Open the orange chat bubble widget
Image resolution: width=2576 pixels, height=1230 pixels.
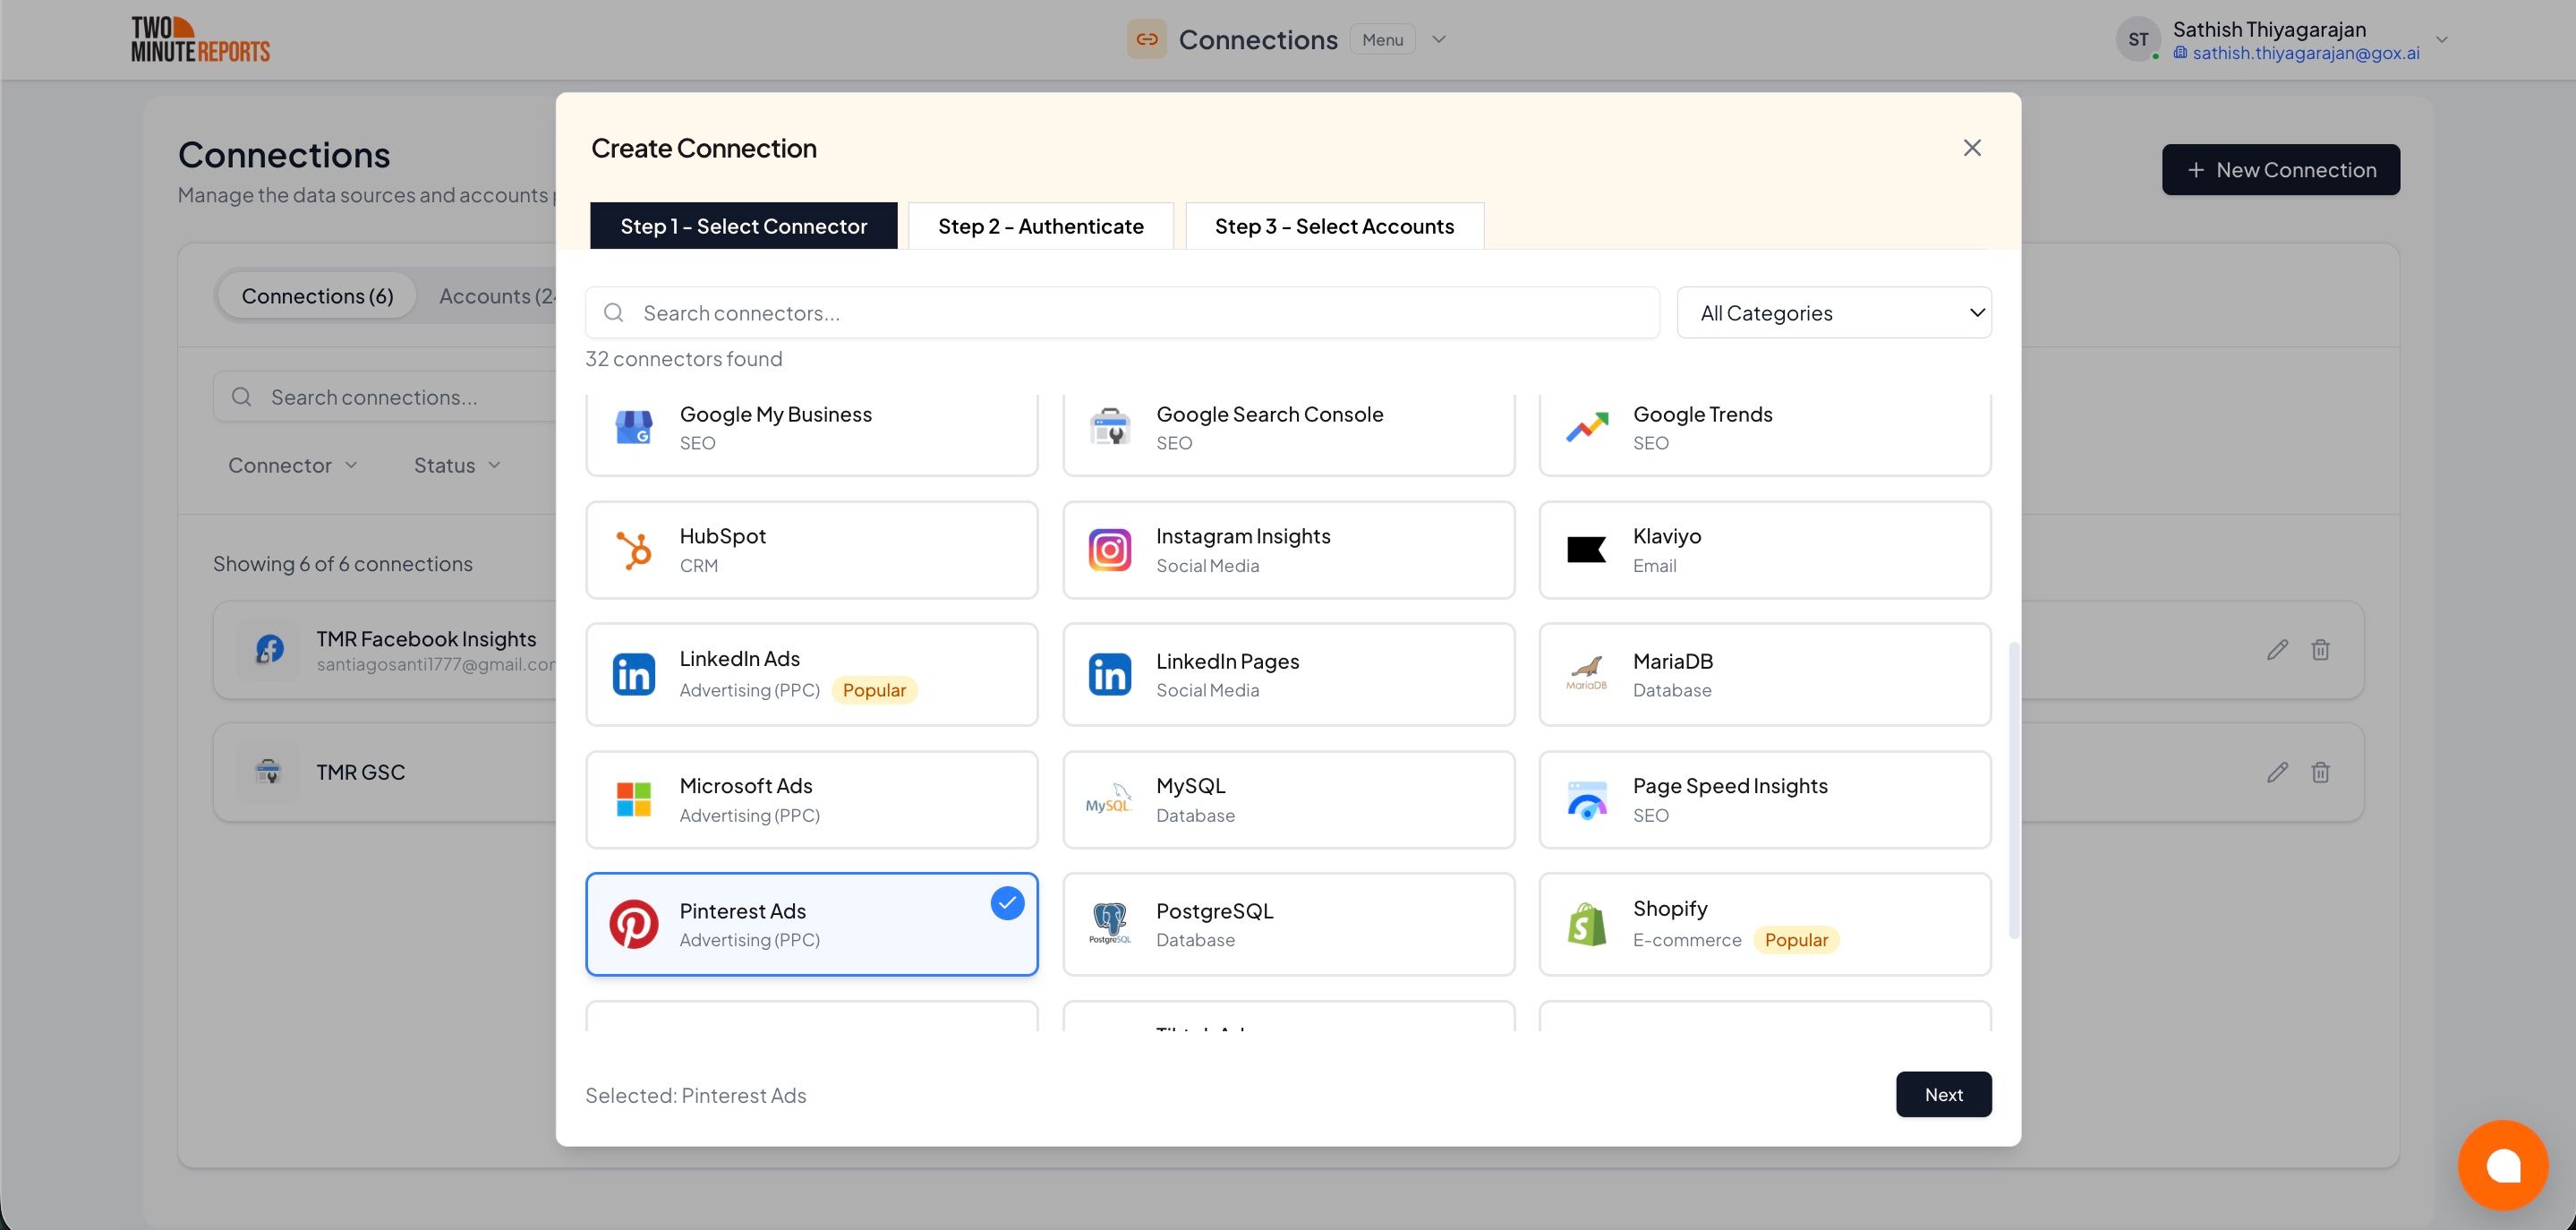tap(2502, 1165)
